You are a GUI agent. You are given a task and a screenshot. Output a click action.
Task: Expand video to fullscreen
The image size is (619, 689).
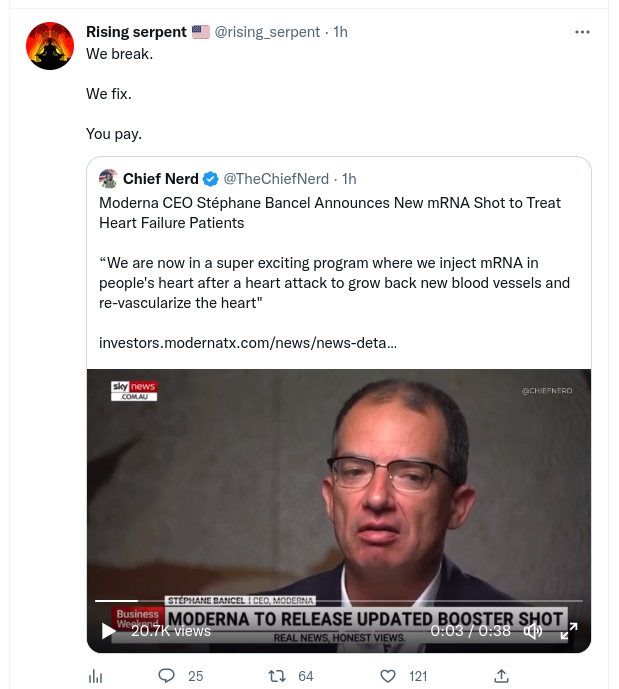[x=568, y=631]
